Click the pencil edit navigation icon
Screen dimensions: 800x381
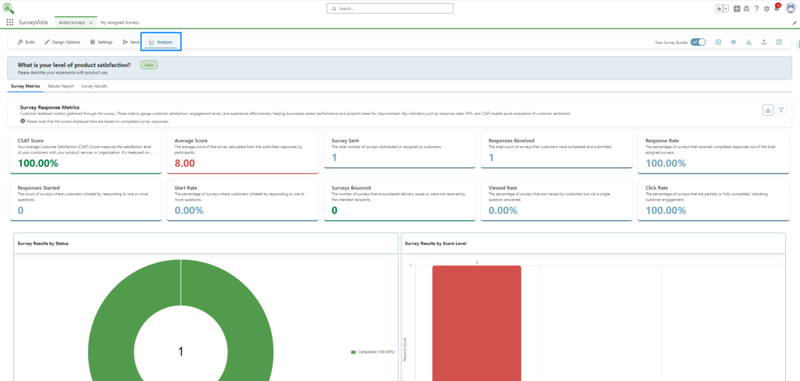tap(794, 23)
